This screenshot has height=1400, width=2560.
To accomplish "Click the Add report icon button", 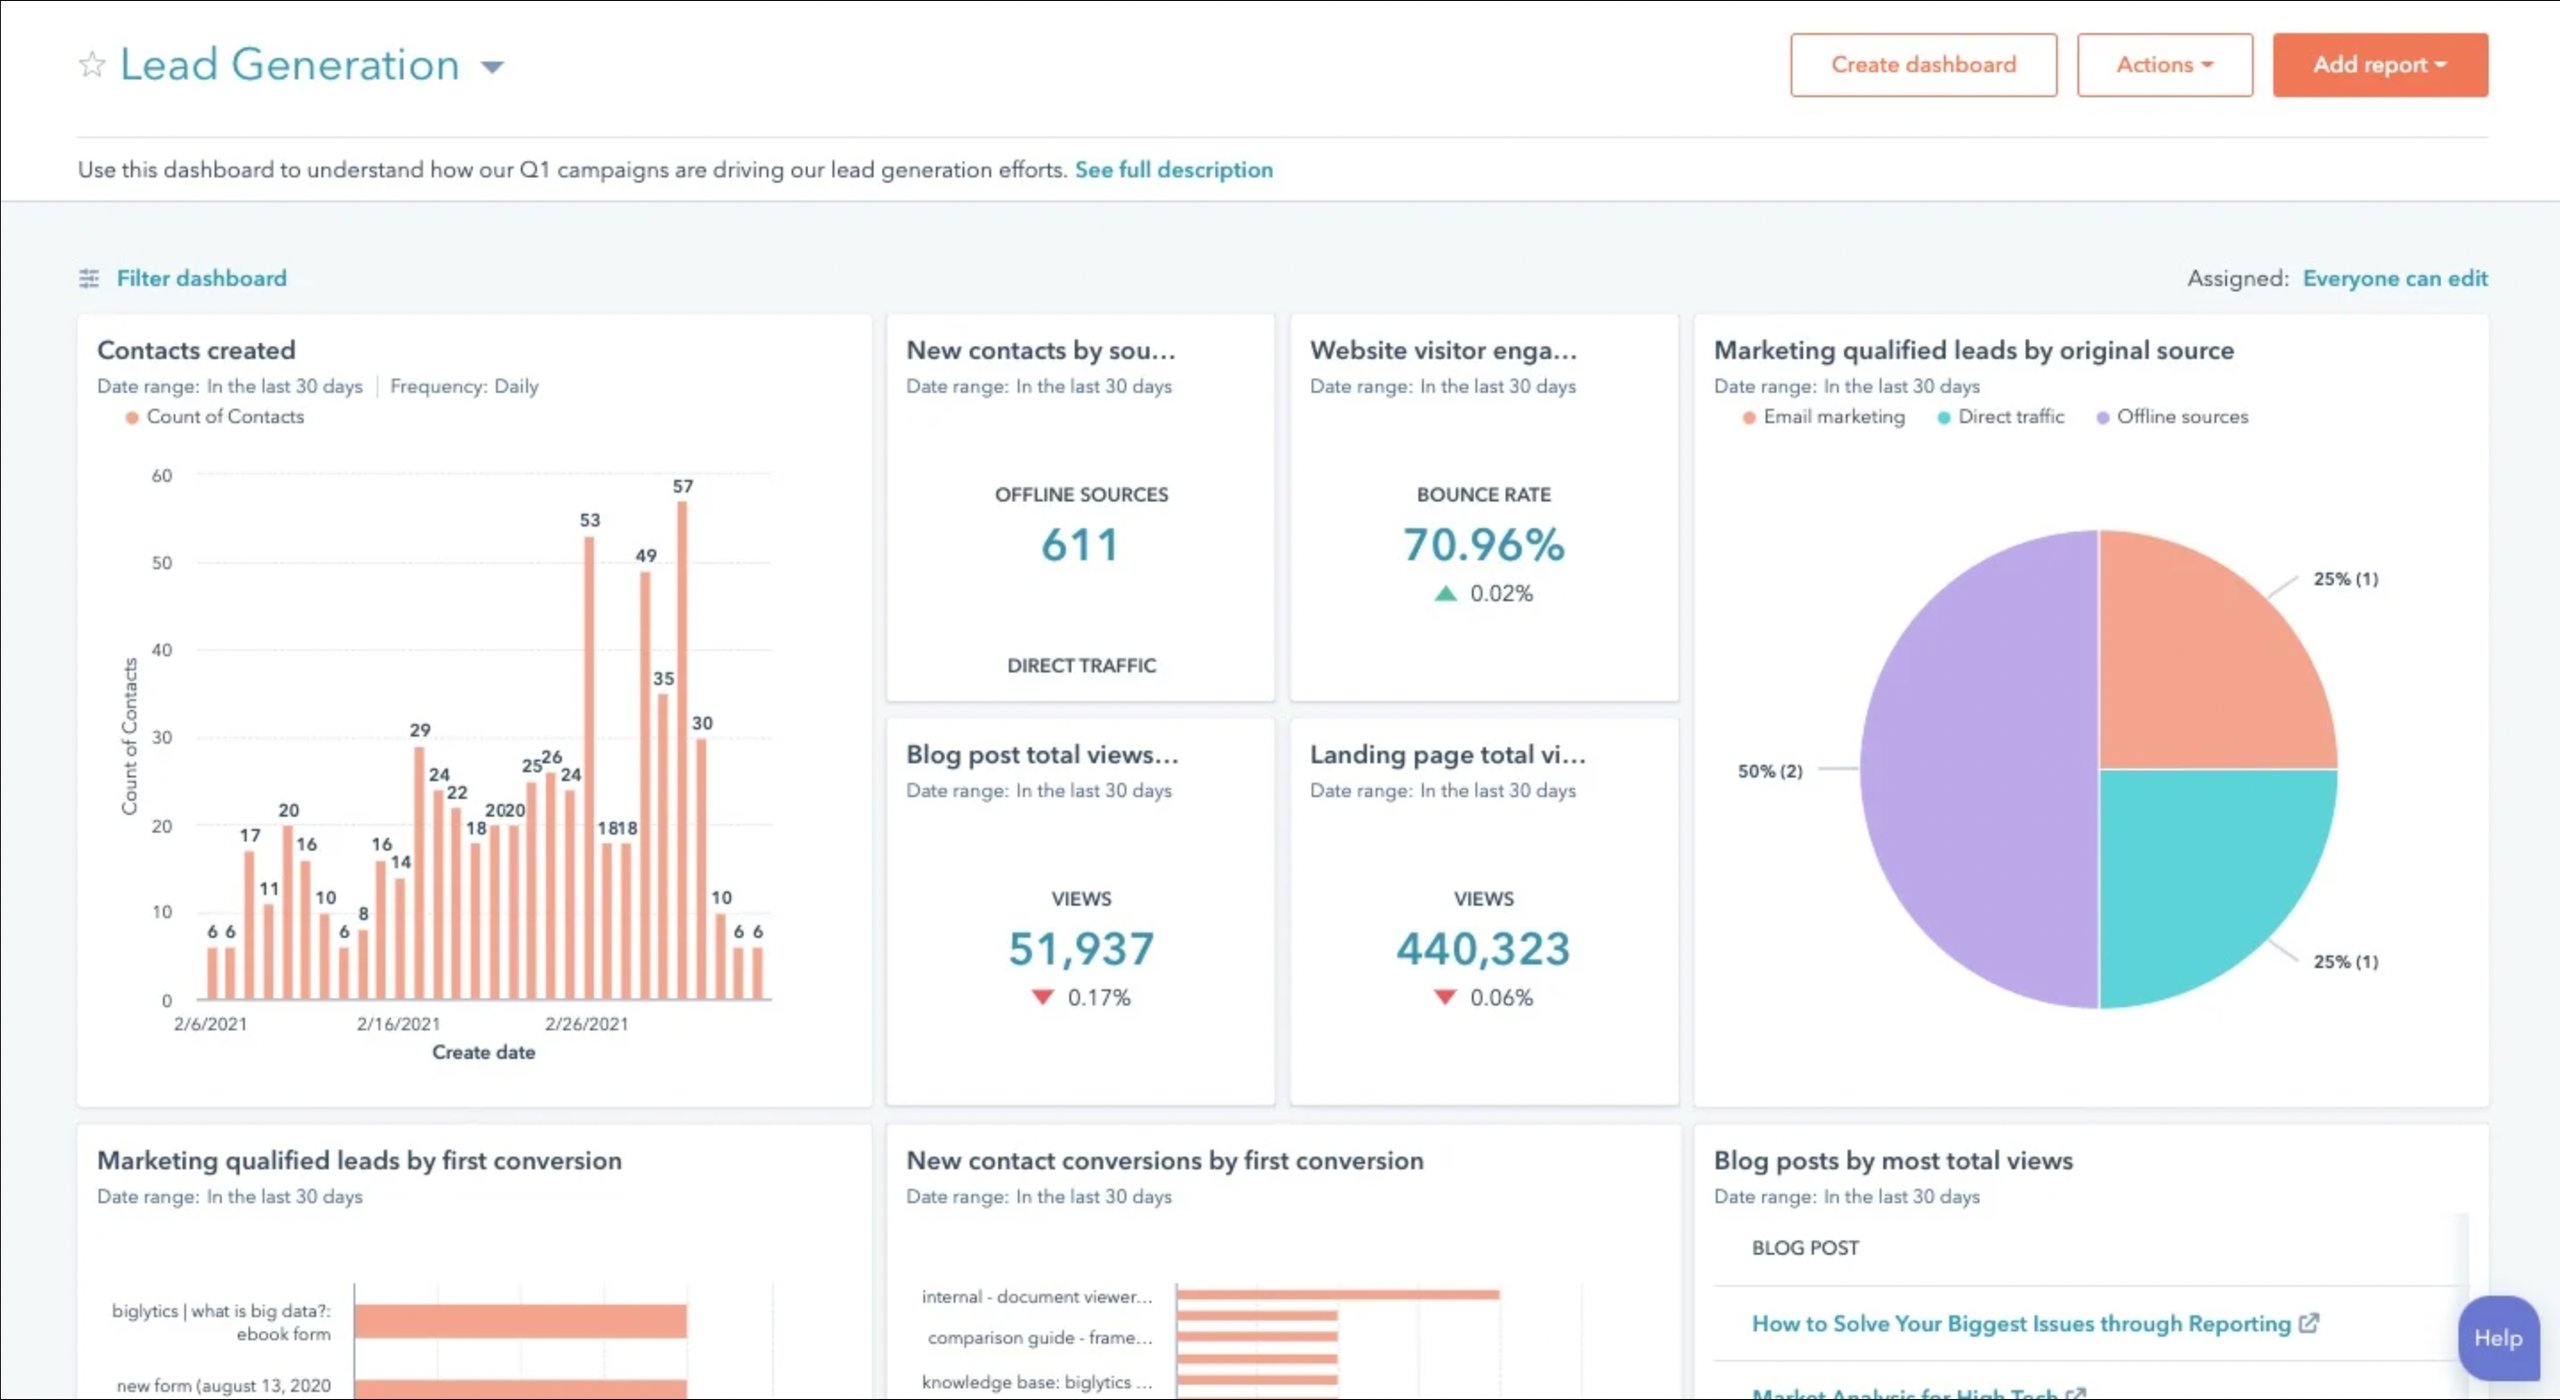I will 2379,64.
